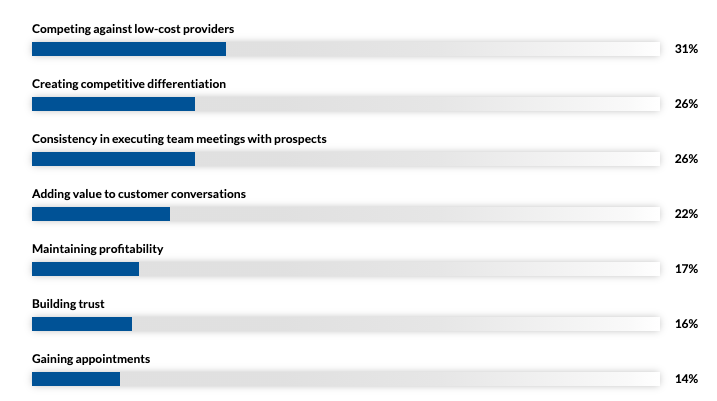This screenshot has width=717, height=401.
Task: Select the 'Building trust' label
Action: point(68,304)
